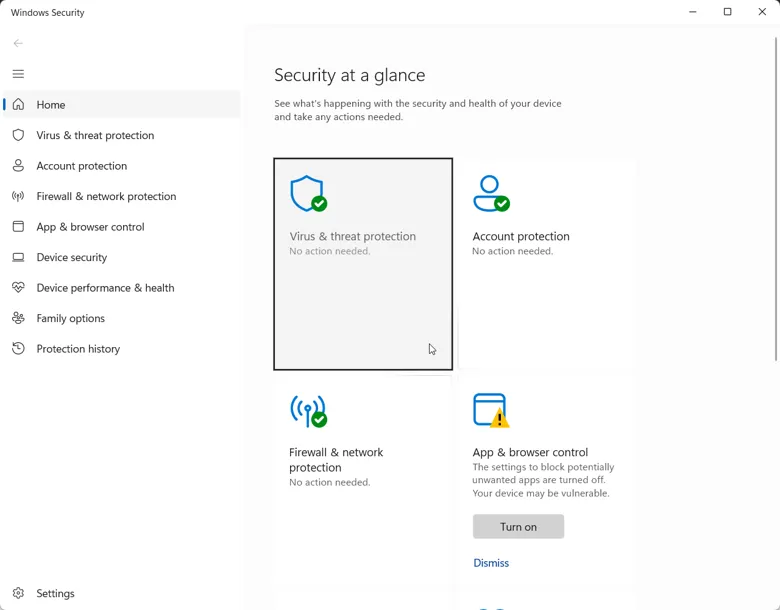Click the Dismiss link

(x=491, y=563)
